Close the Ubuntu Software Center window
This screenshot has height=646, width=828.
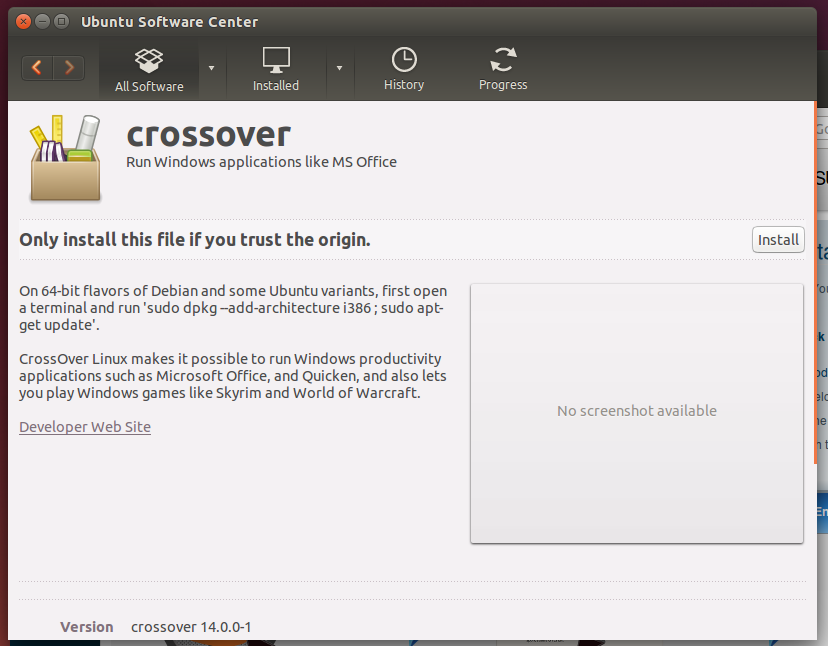[23, 22]
